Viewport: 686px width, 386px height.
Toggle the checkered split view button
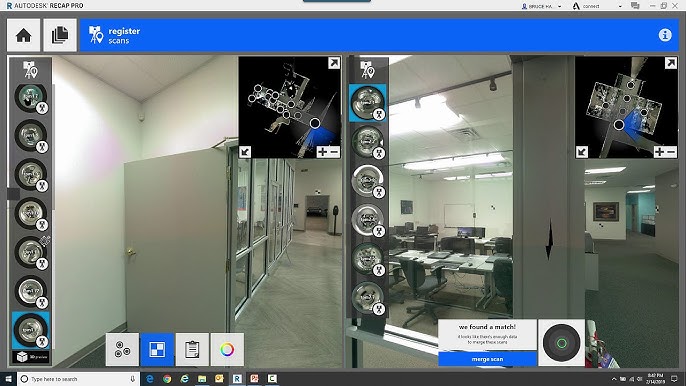tap(157, 349)
